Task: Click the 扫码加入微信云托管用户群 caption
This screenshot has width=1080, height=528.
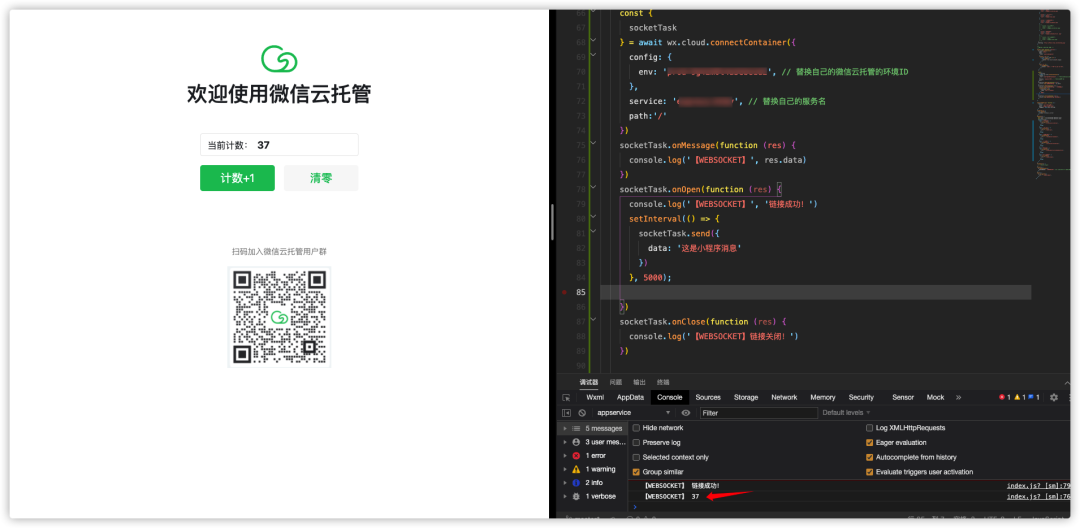Action: (x=279, y=252)
